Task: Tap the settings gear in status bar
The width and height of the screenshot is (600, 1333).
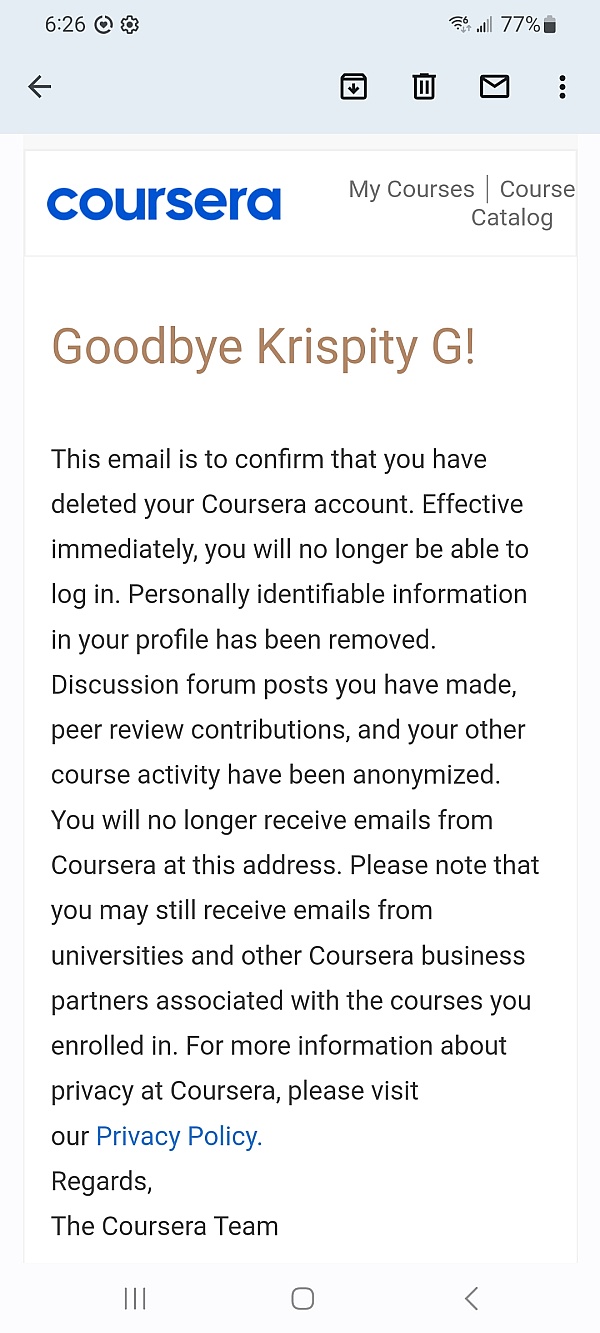Action: point(130,25)
